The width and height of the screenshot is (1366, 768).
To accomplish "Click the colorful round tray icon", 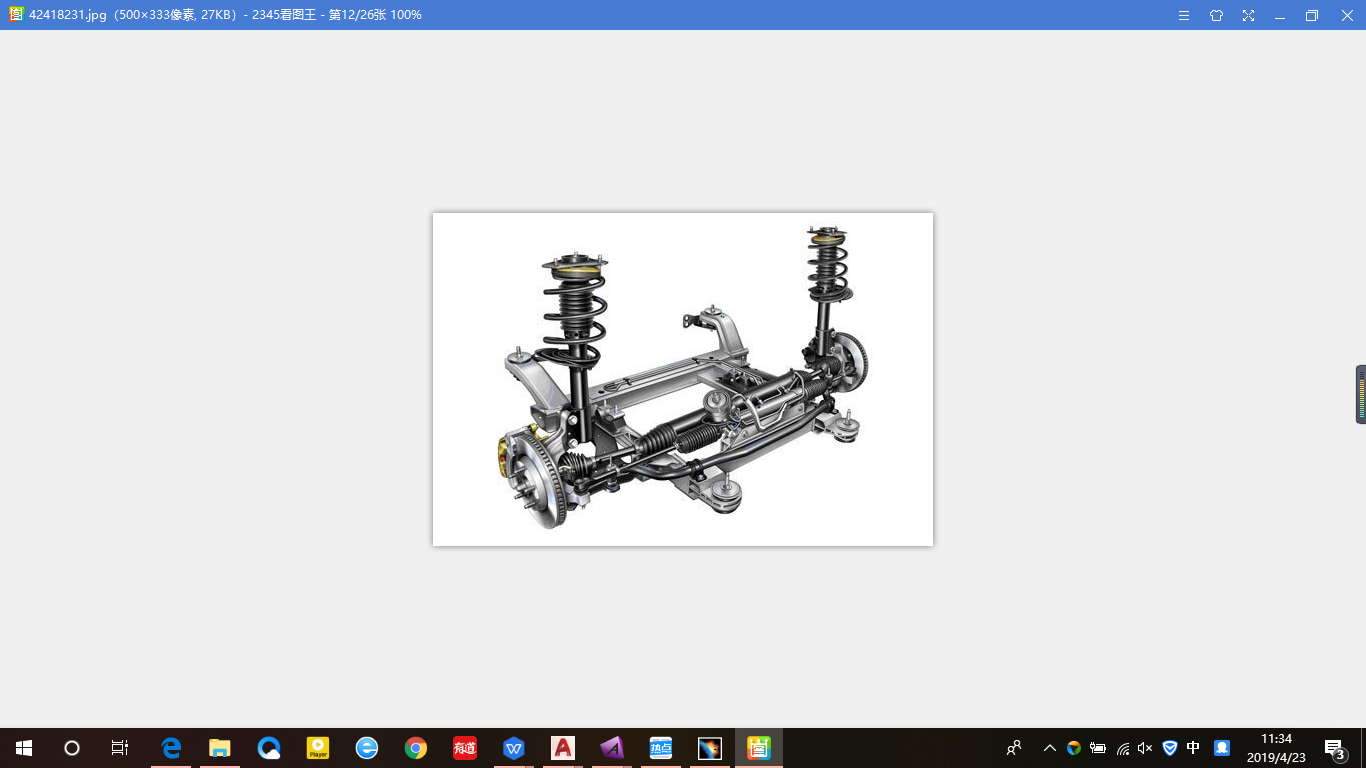I will [x=1074, y=748].
